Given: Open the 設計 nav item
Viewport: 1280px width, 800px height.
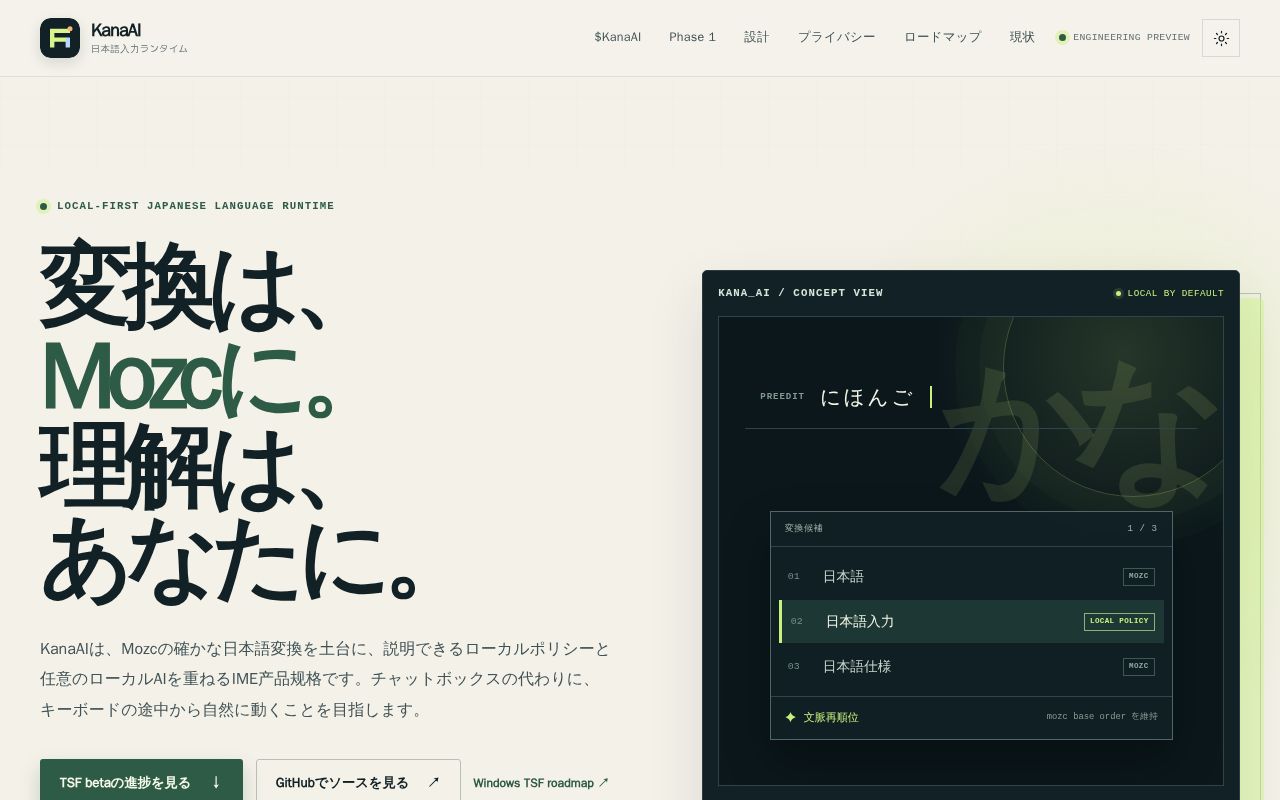Looking at the screenshot, I should [x=757, y=37].
